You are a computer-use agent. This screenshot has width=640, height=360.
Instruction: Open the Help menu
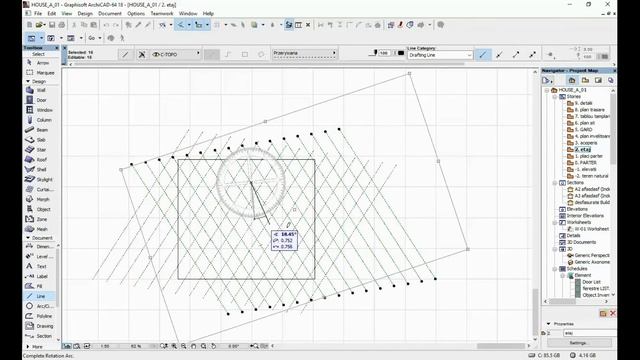[208, 13]
